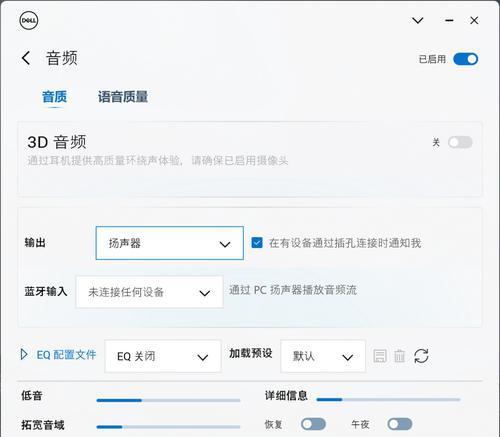This screenshot has height=437, width=500.
Task: Close the Dell audio window
Action: (x=474, y=21)
